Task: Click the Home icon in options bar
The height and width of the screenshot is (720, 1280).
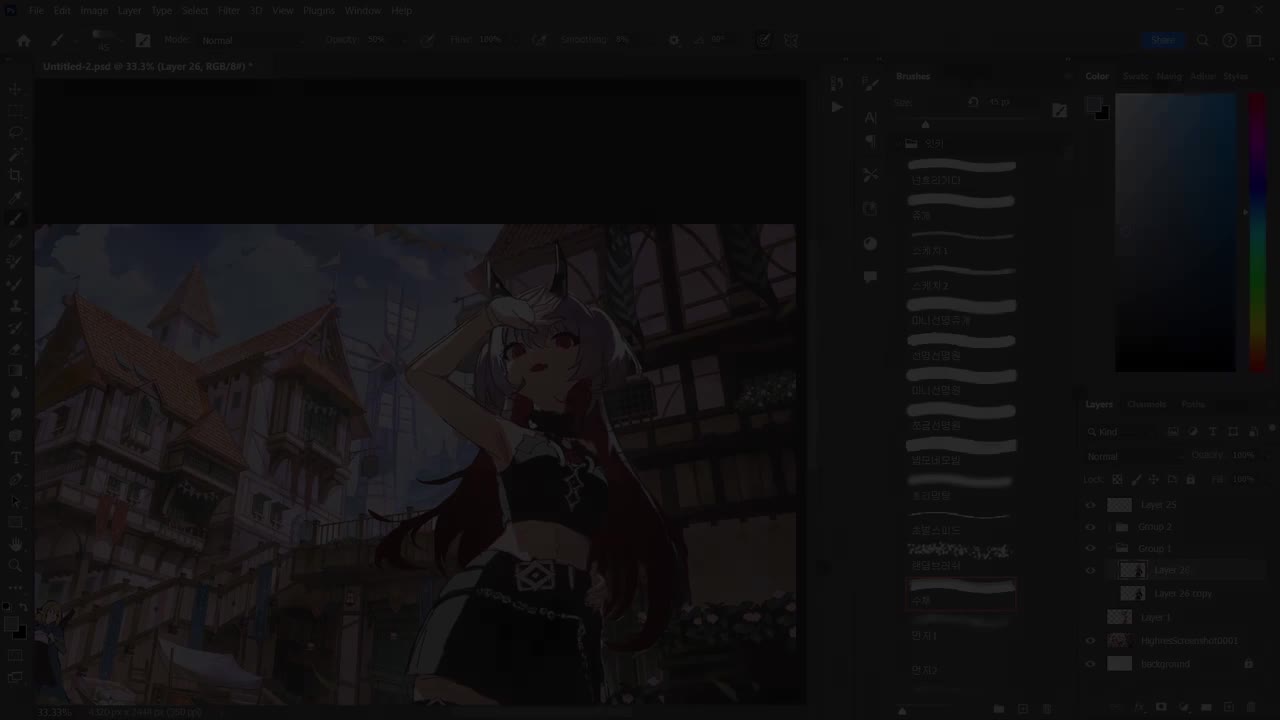Action: [24, 41]
